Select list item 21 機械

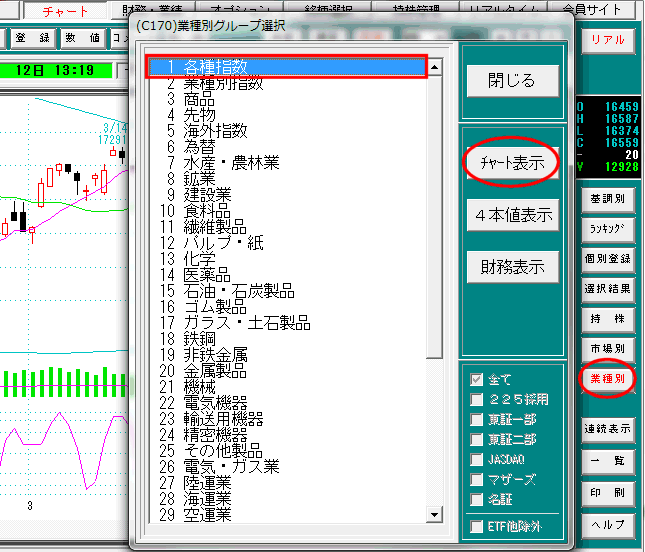coord(287,387)
